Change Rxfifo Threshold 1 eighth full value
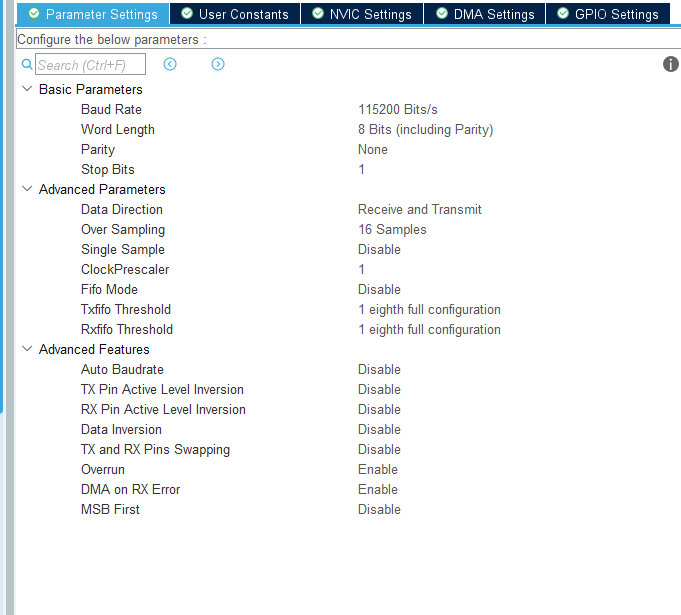 (x=429, y=330)
